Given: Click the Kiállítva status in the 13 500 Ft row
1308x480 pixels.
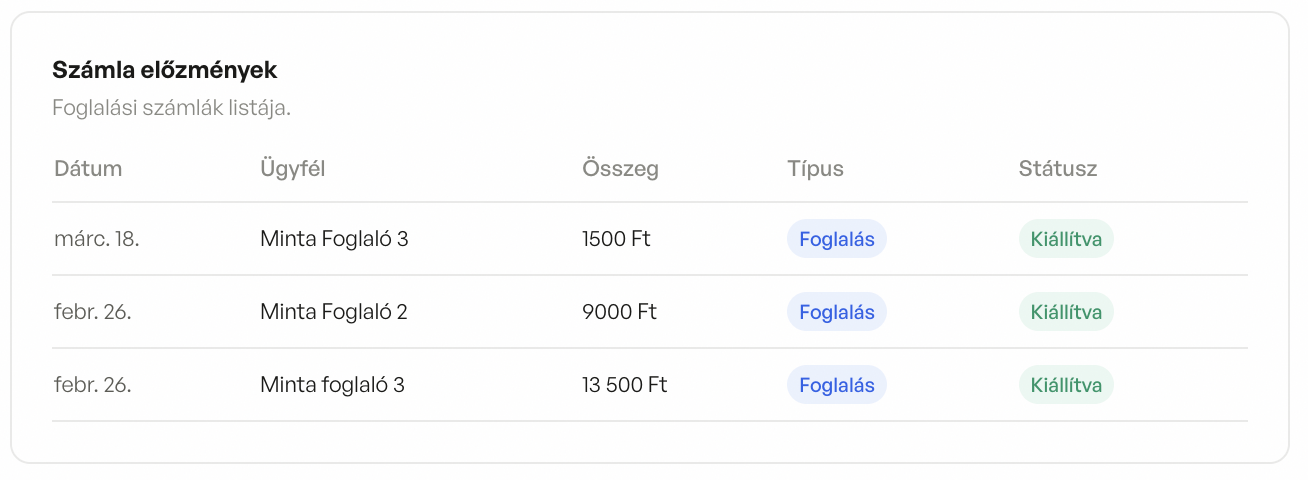Looking at the screenshot, I should (x=1065, y=385).
